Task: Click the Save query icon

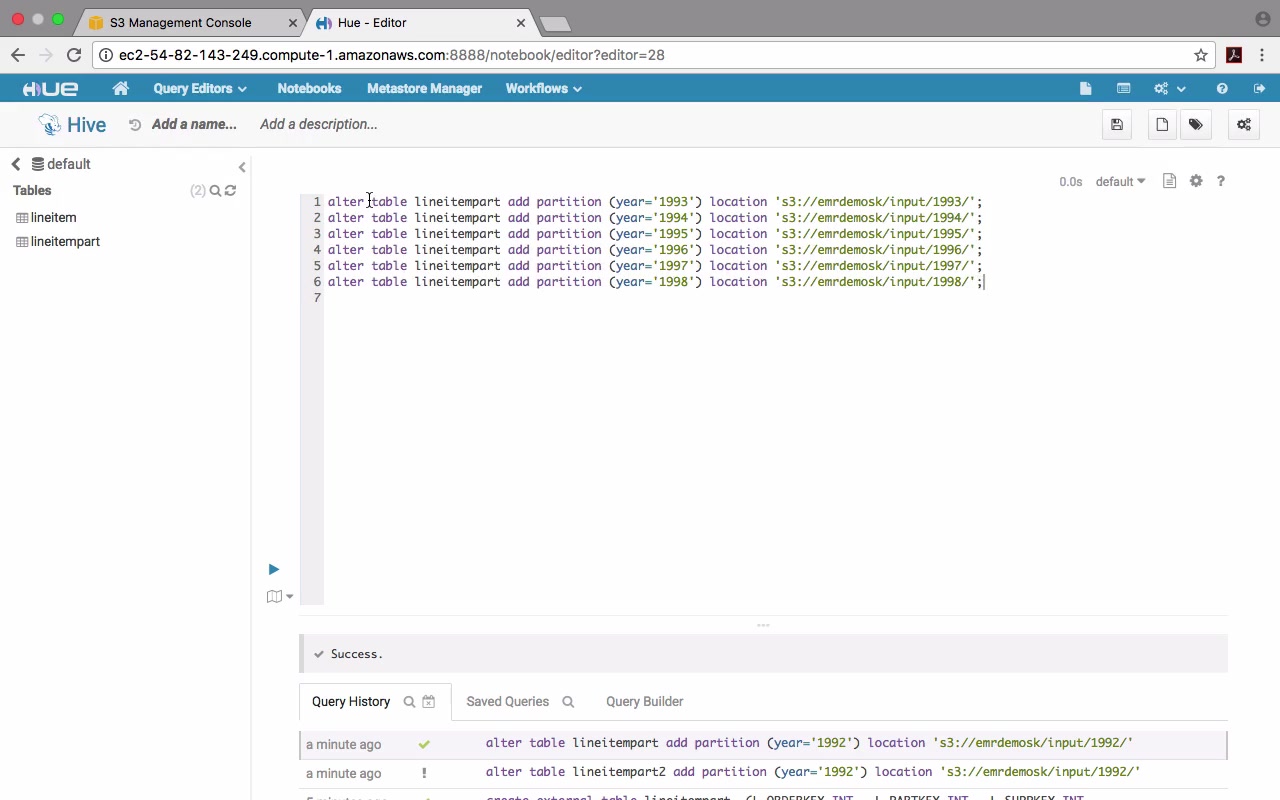Action: coord(1117,125)
